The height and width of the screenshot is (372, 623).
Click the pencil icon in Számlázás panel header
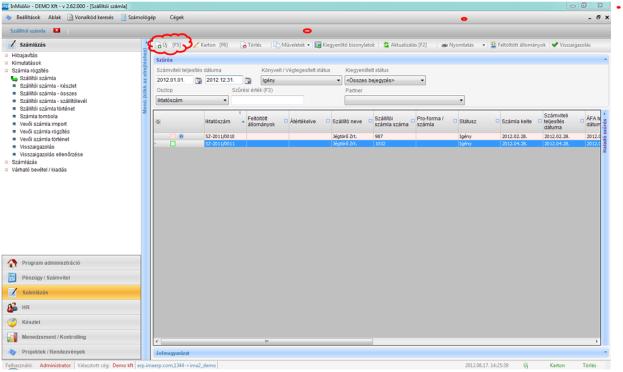pos(13,45)
